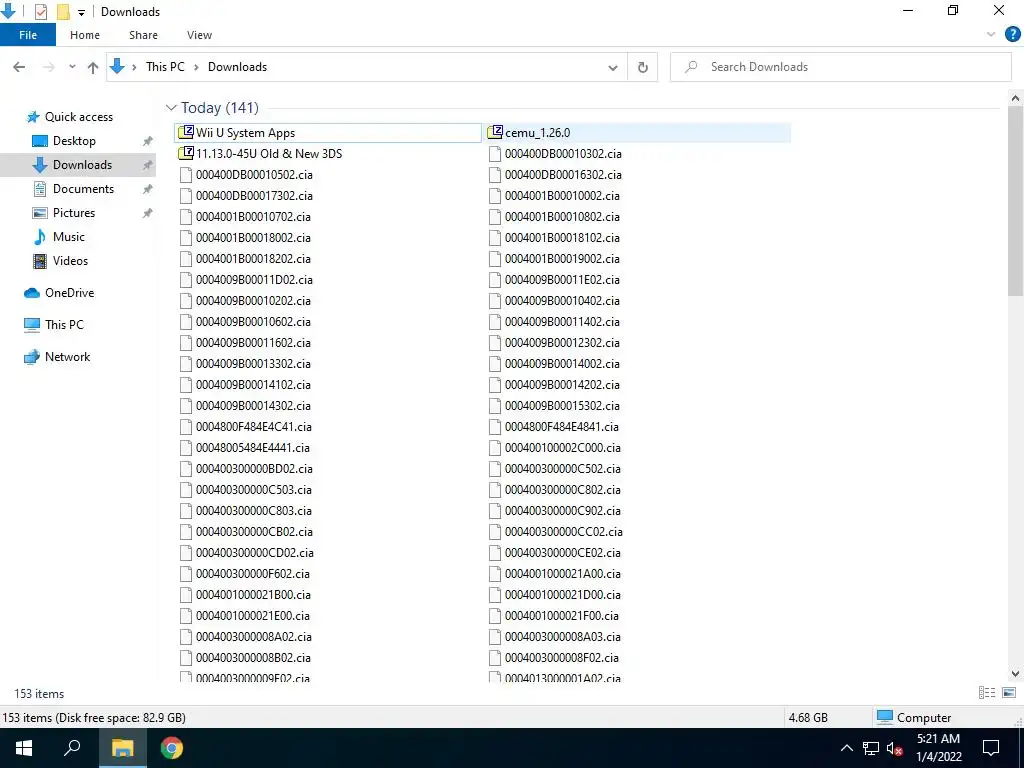Open the notification center icon
Viewport: 1024px width, 768px height.
(991, 748)
